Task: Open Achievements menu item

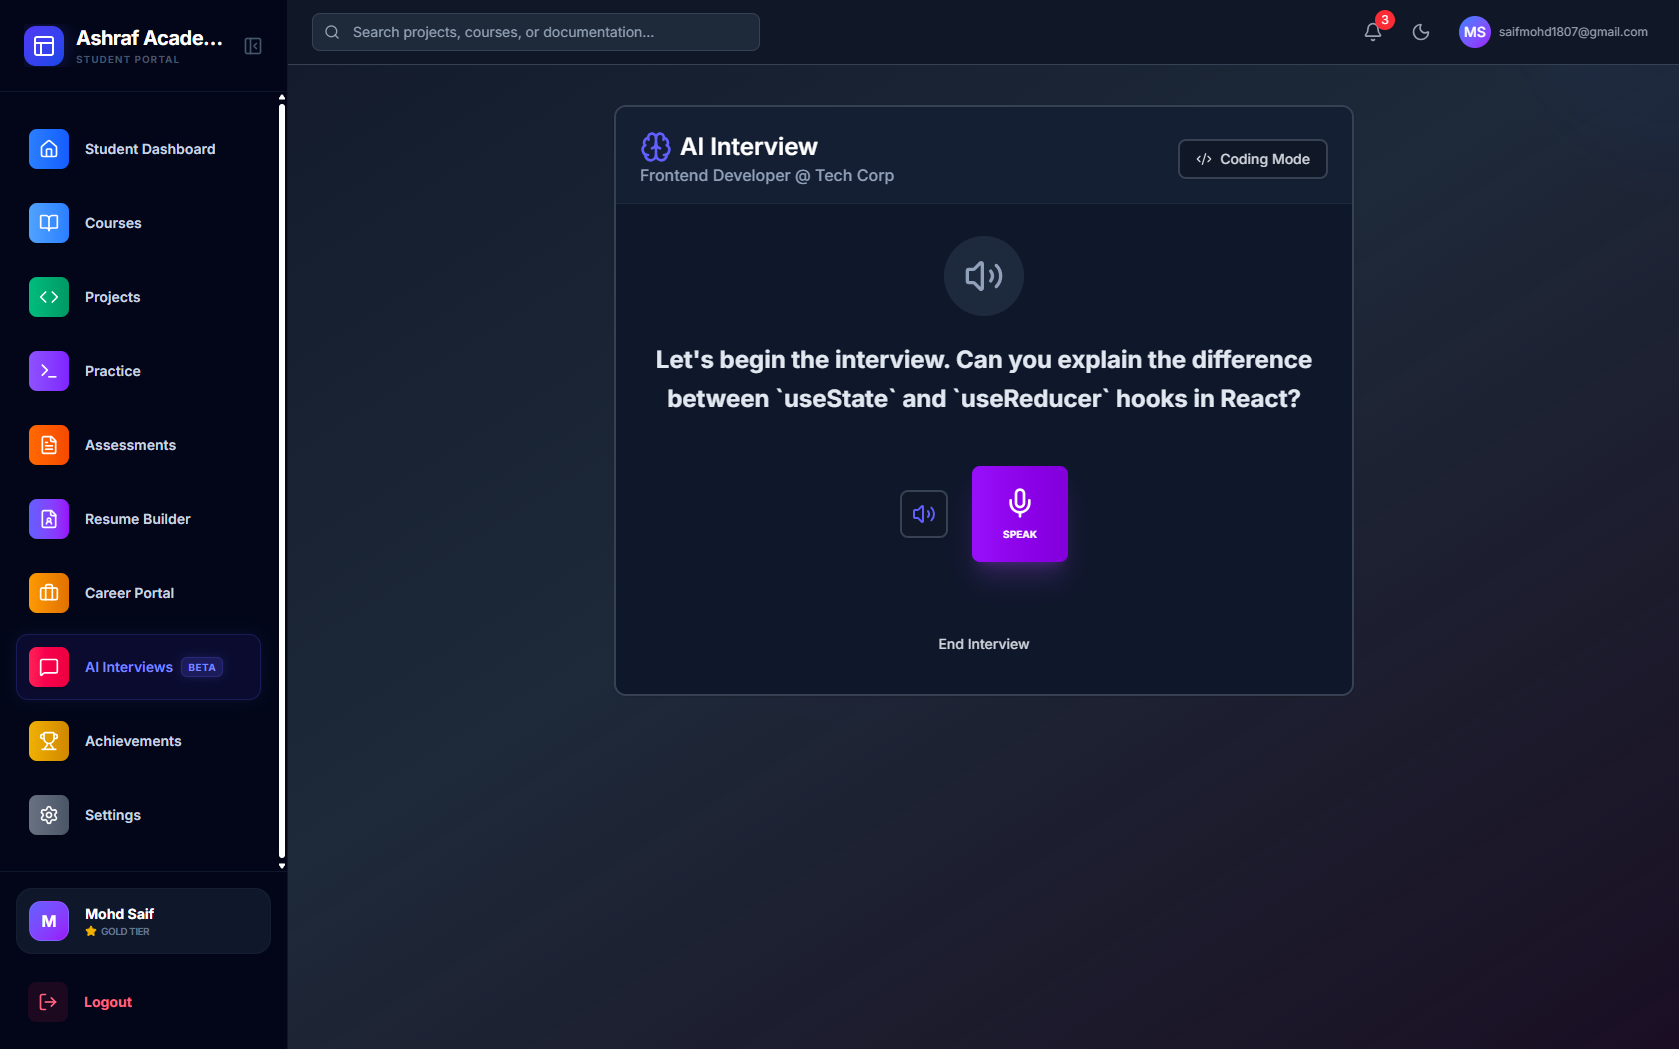Action: 139,741
